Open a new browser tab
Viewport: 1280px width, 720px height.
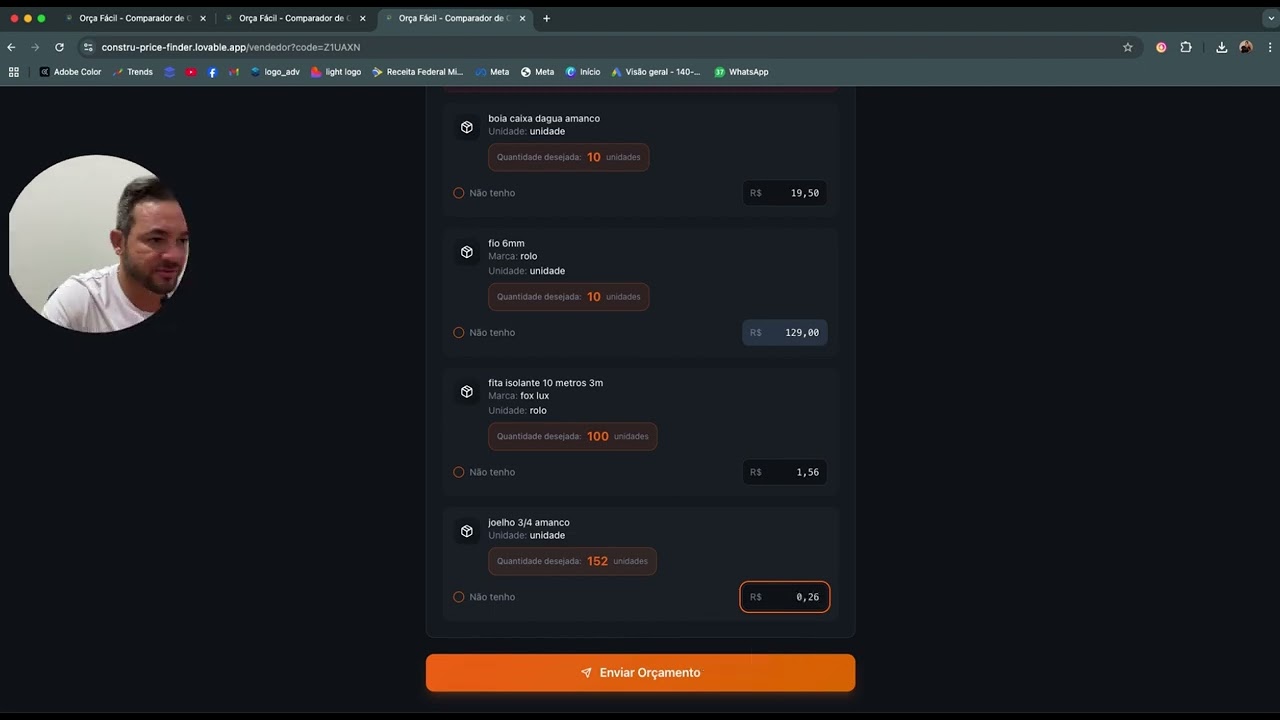[x=546, y=18]
